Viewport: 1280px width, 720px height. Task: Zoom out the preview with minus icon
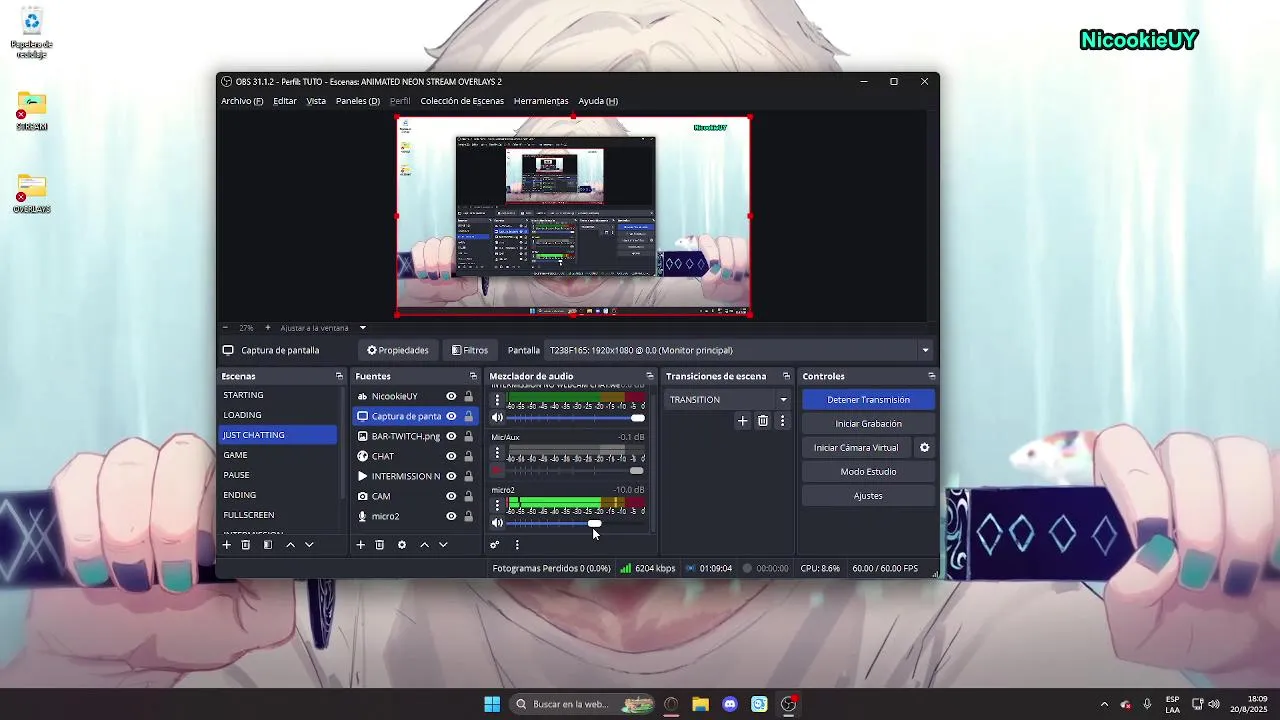[225, 328]
